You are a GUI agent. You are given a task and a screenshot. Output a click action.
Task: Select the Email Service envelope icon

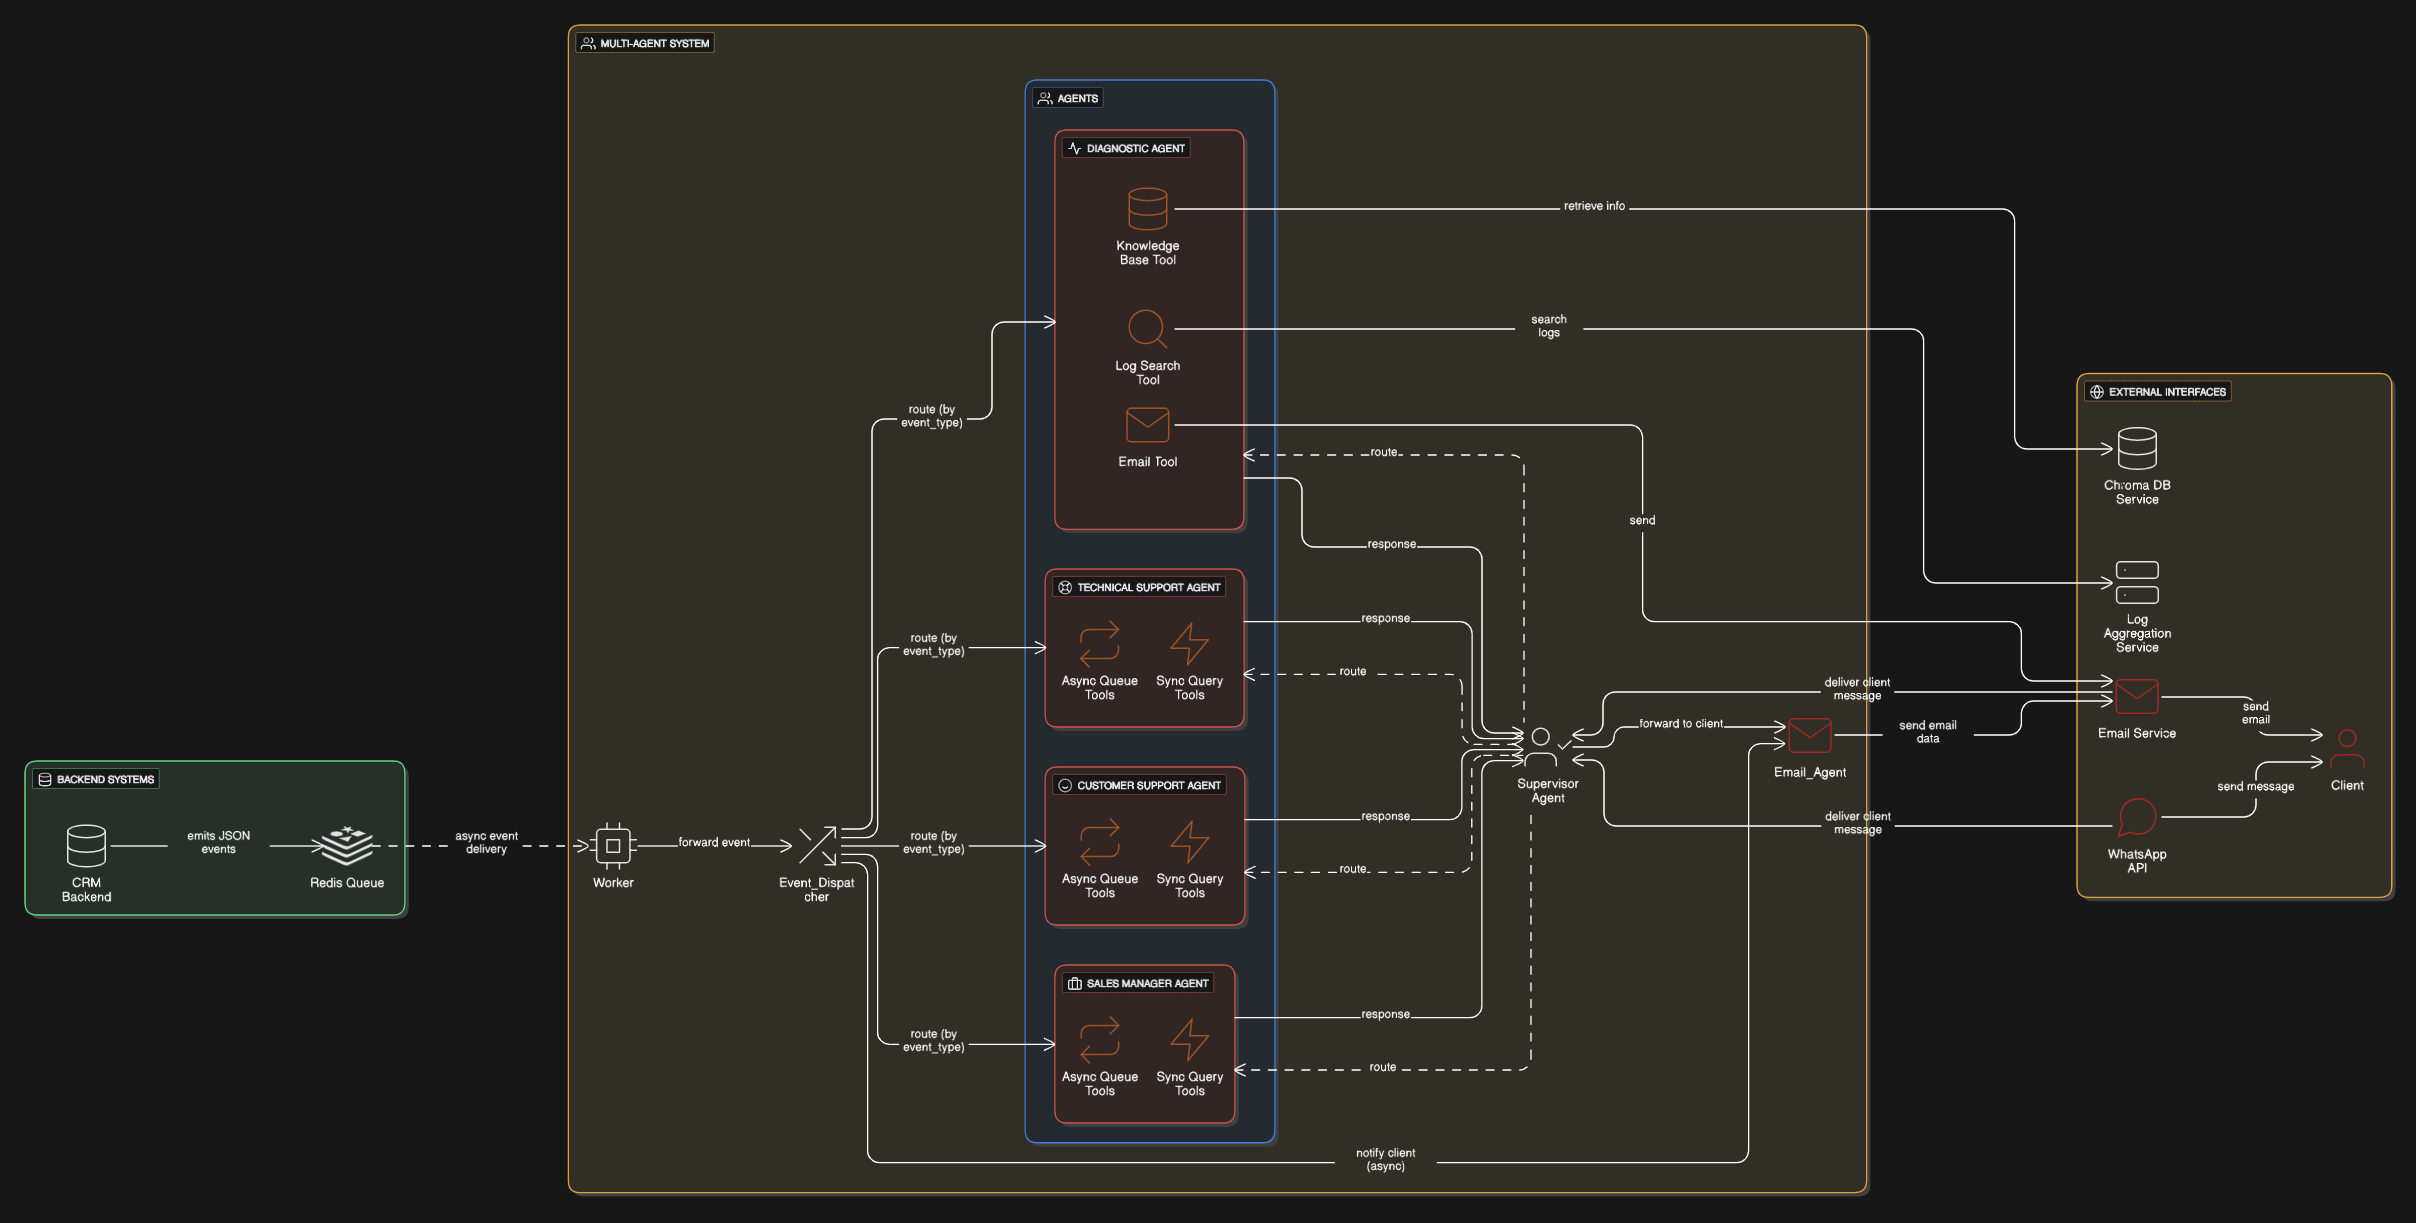(2137, 697)
